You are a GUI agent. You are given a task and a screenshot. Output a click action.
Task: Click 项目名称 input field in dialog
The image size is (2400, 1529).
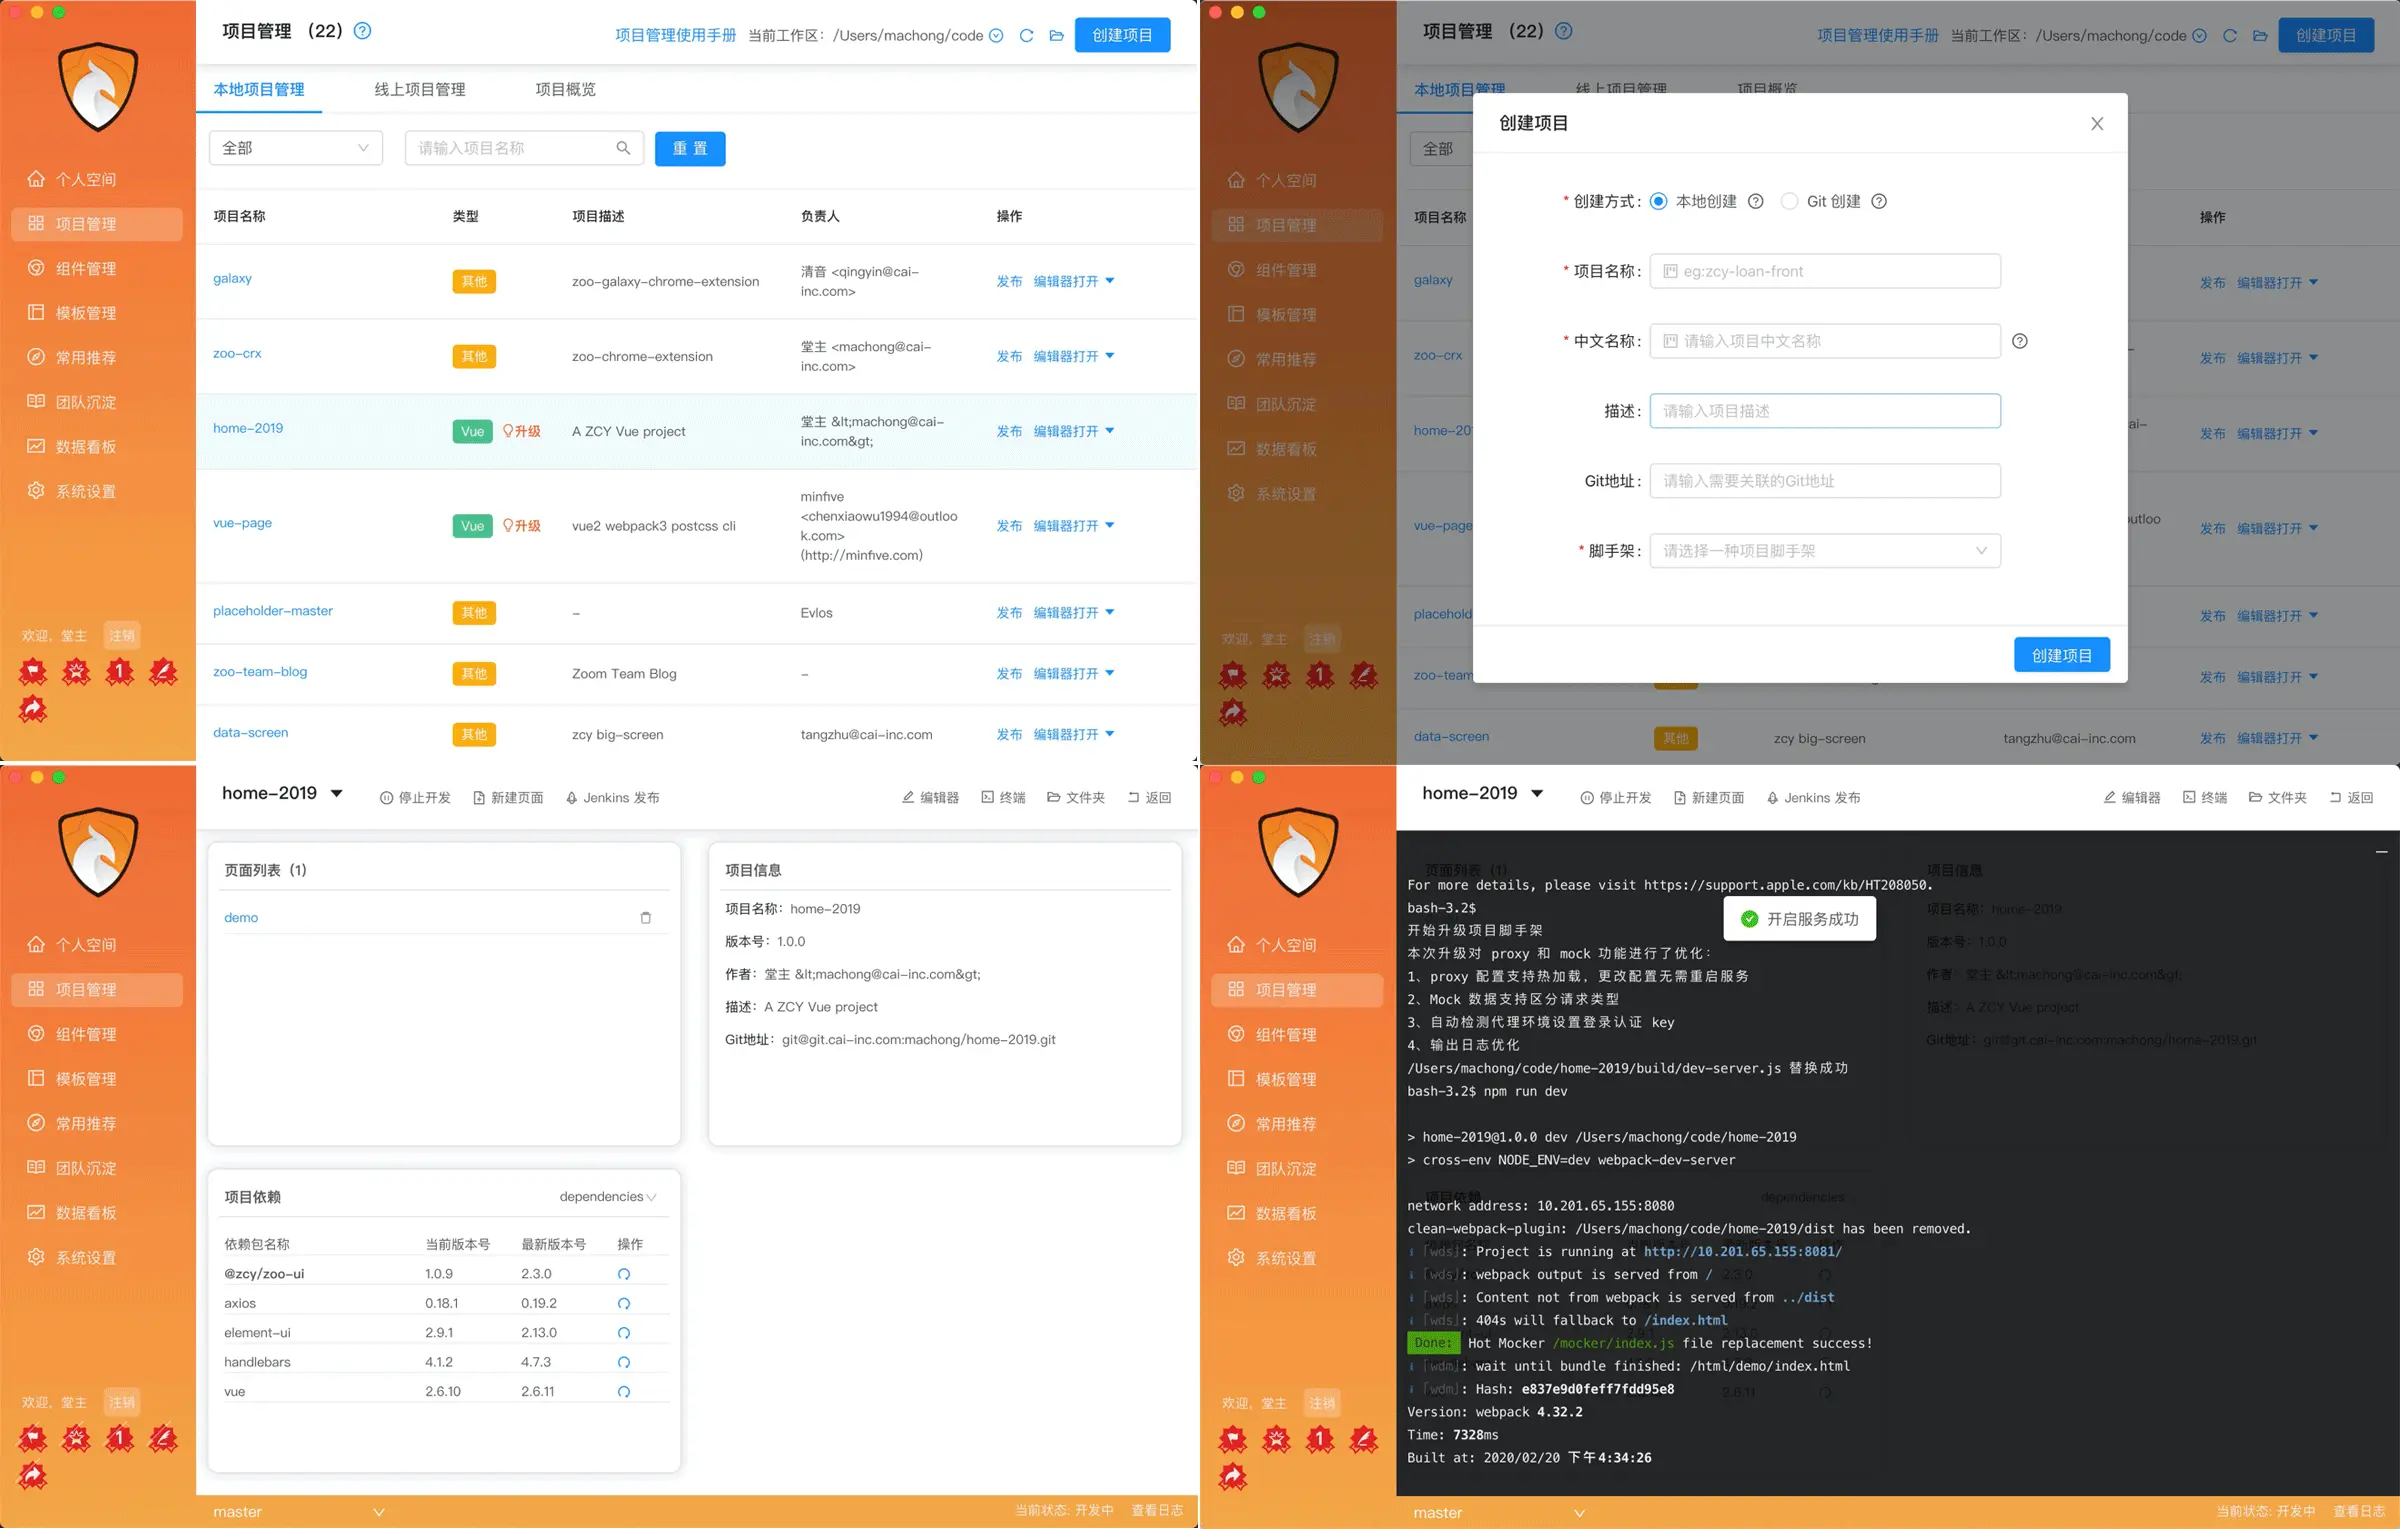click(1825, 271)
